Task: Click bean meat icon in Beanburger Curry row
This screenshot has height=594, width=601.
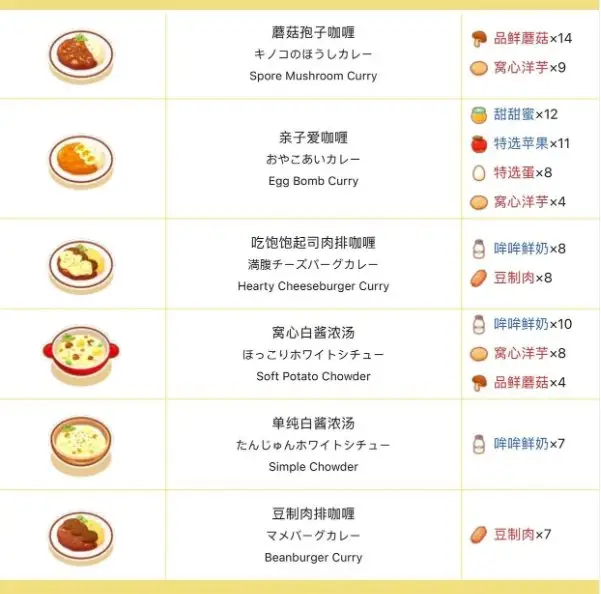Action: 480,535
